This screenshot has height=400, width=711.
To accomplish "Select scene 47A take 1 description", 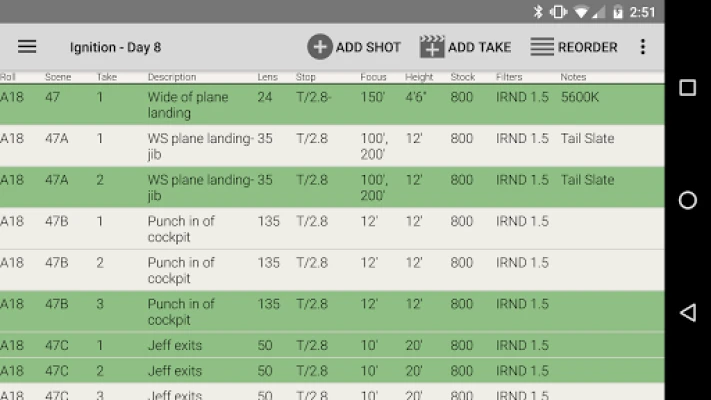I will tap(200, 146).
